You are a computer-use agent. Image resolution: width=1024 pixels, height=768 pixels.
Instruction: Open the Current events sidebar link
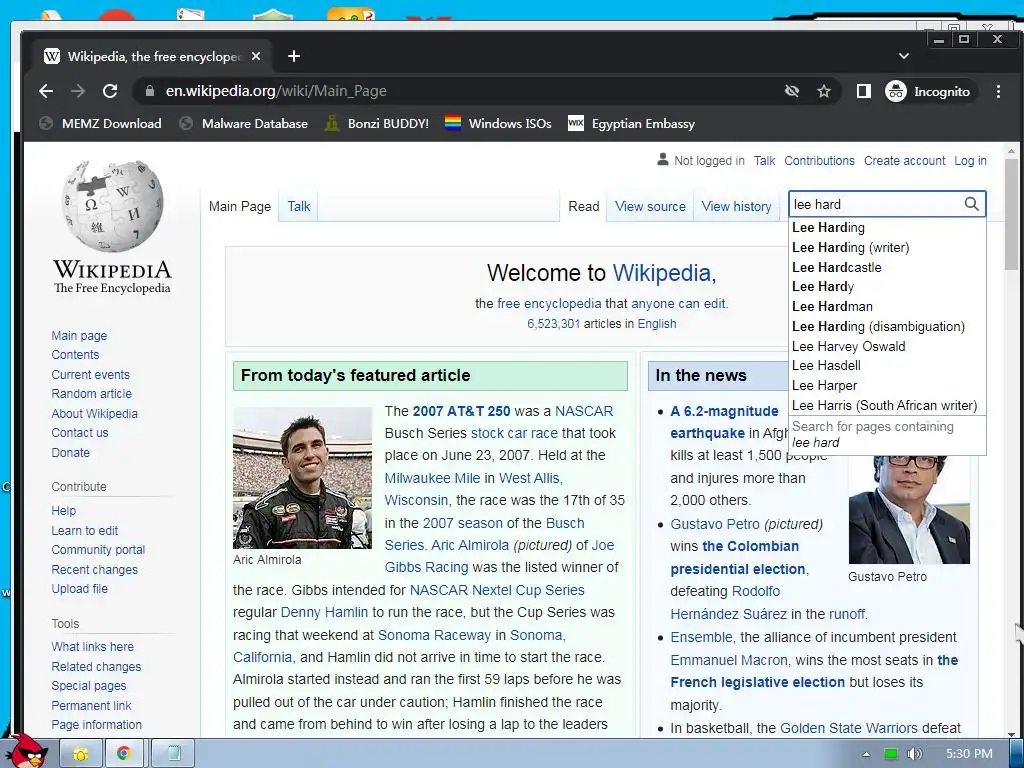(x=91, y=375)
